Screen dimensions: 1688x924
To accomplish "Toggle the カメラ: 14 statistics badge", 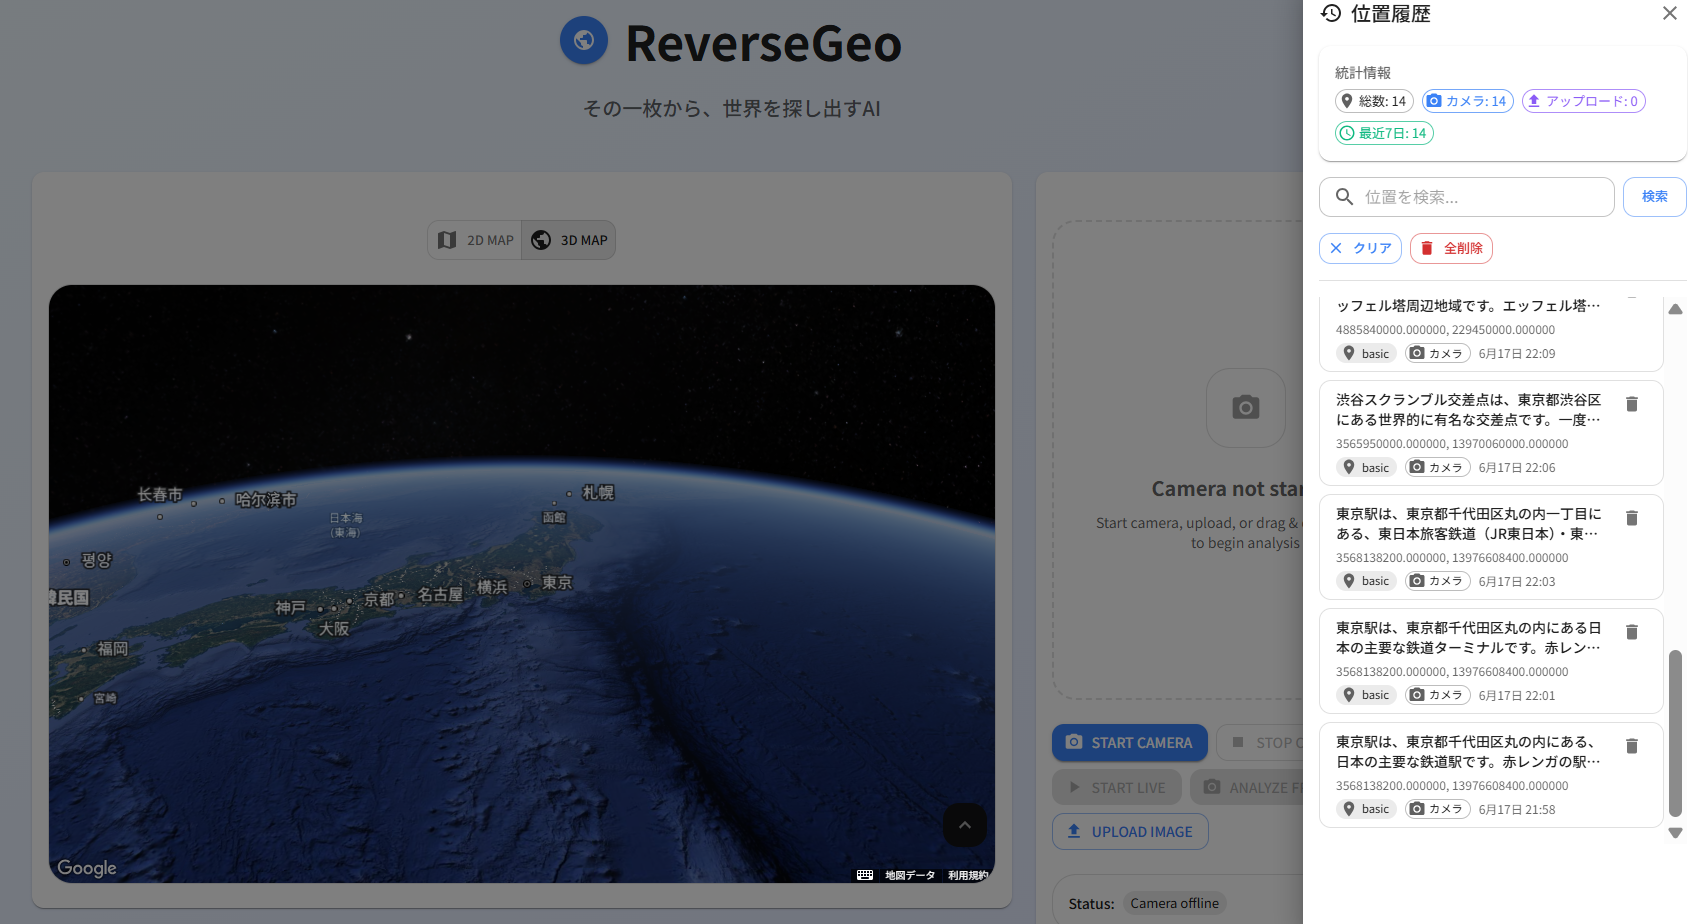I will pos(1467,100).
